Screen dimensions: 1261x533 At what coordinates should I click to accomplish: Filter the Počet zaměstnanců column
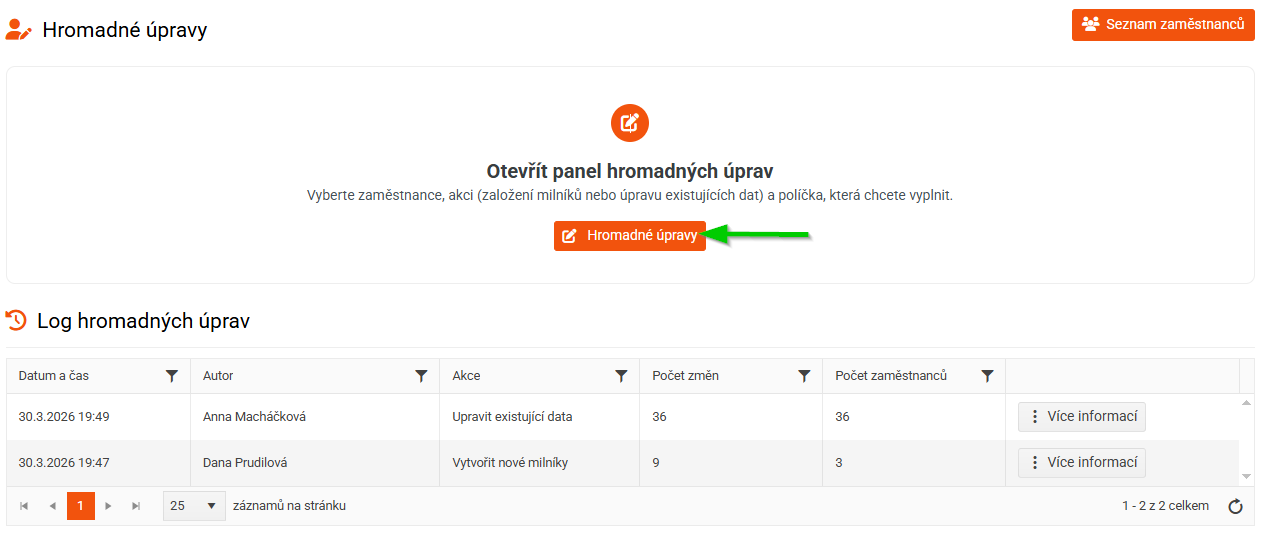coord(987,376)
